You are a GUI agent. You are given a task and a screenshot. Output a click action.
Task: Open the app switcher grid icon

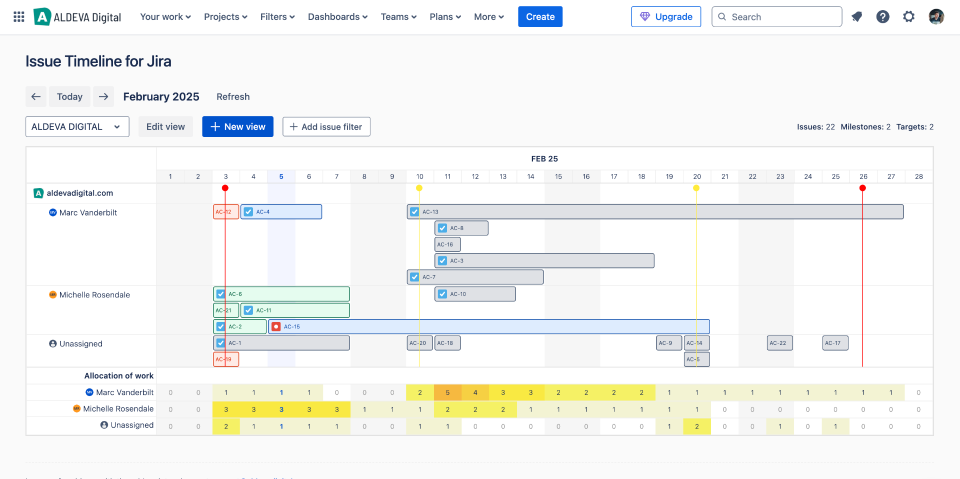coord(19,17)
